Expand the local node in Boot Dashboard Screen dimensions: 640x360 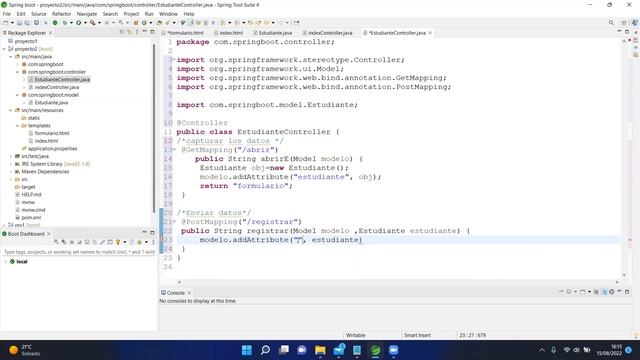click(6, 262)
